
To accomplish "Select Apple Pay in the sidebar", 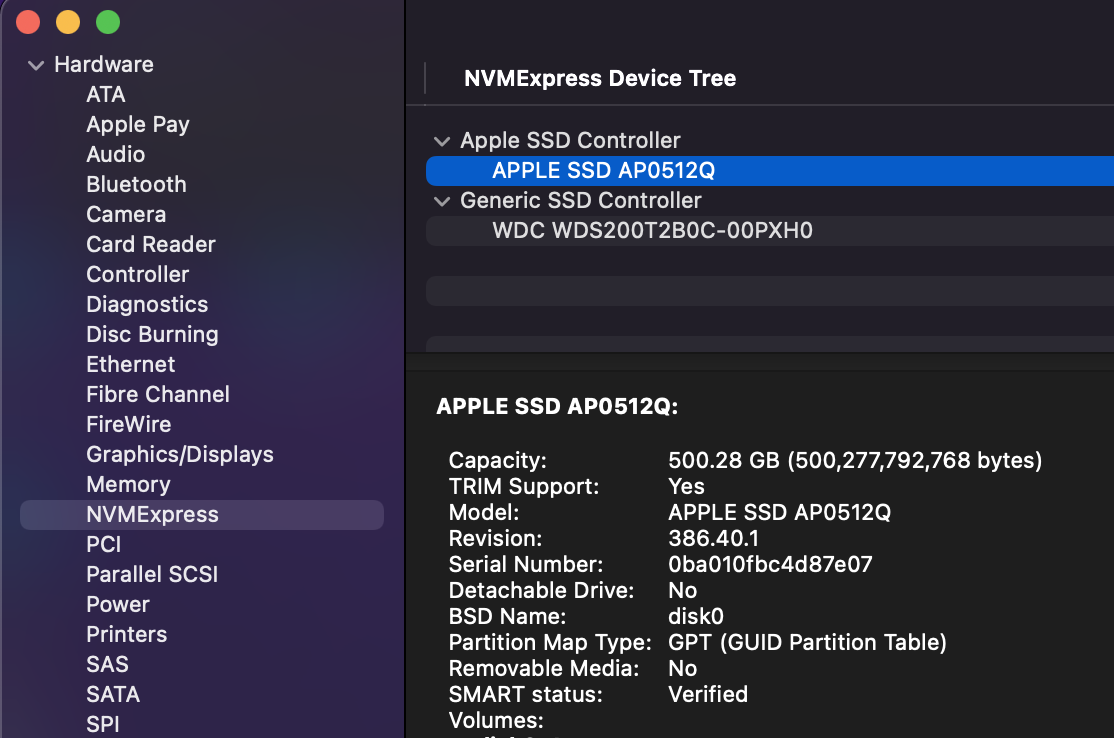I will [x=138, y=124].
